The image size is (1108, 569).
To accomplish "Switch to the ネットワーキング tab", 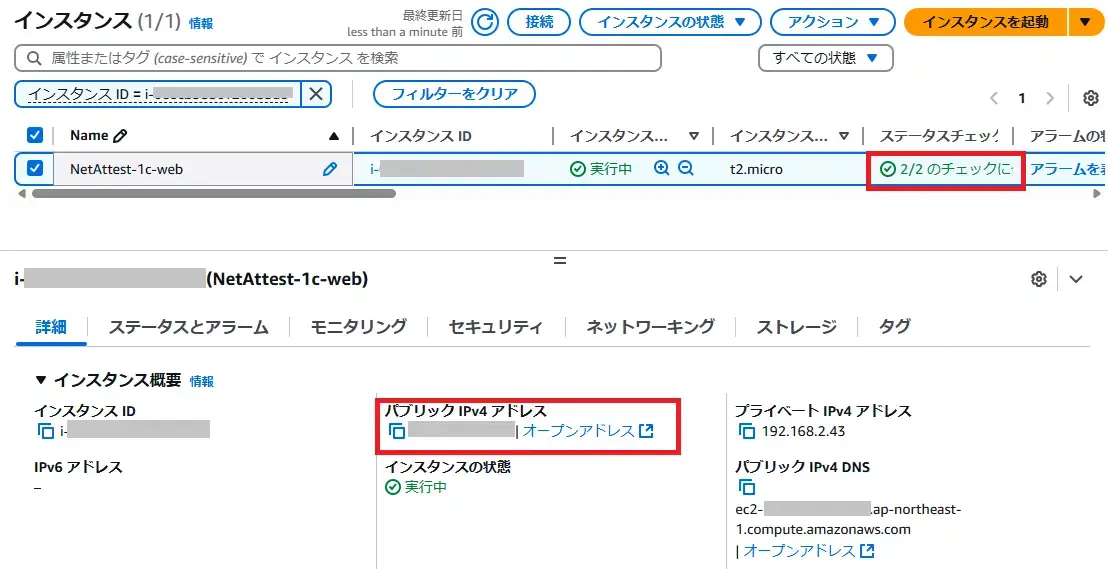I will [650, 327].
